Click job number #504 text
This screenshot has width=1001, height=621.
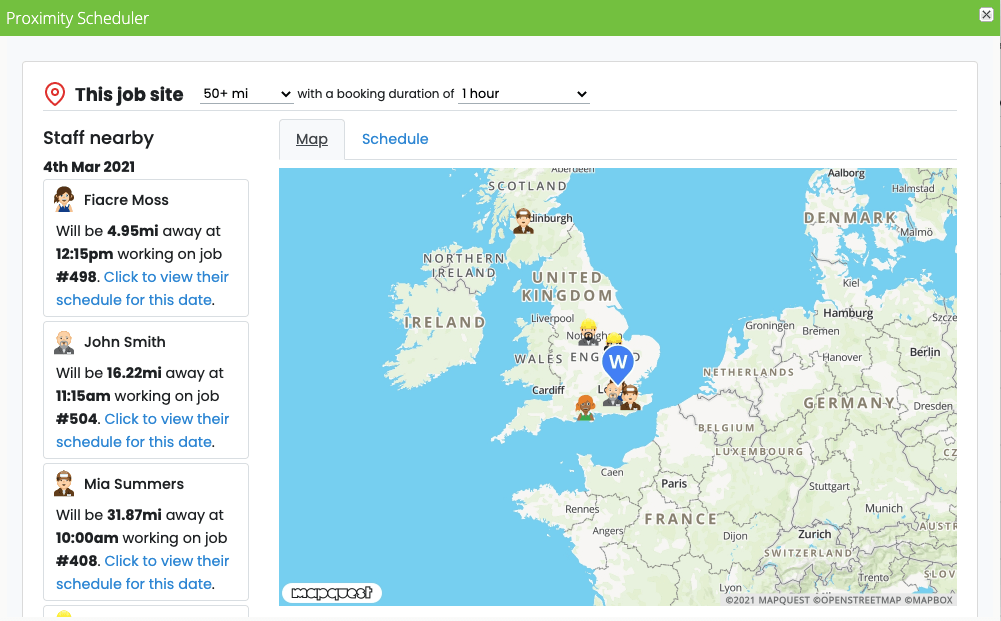pos(77,419)
